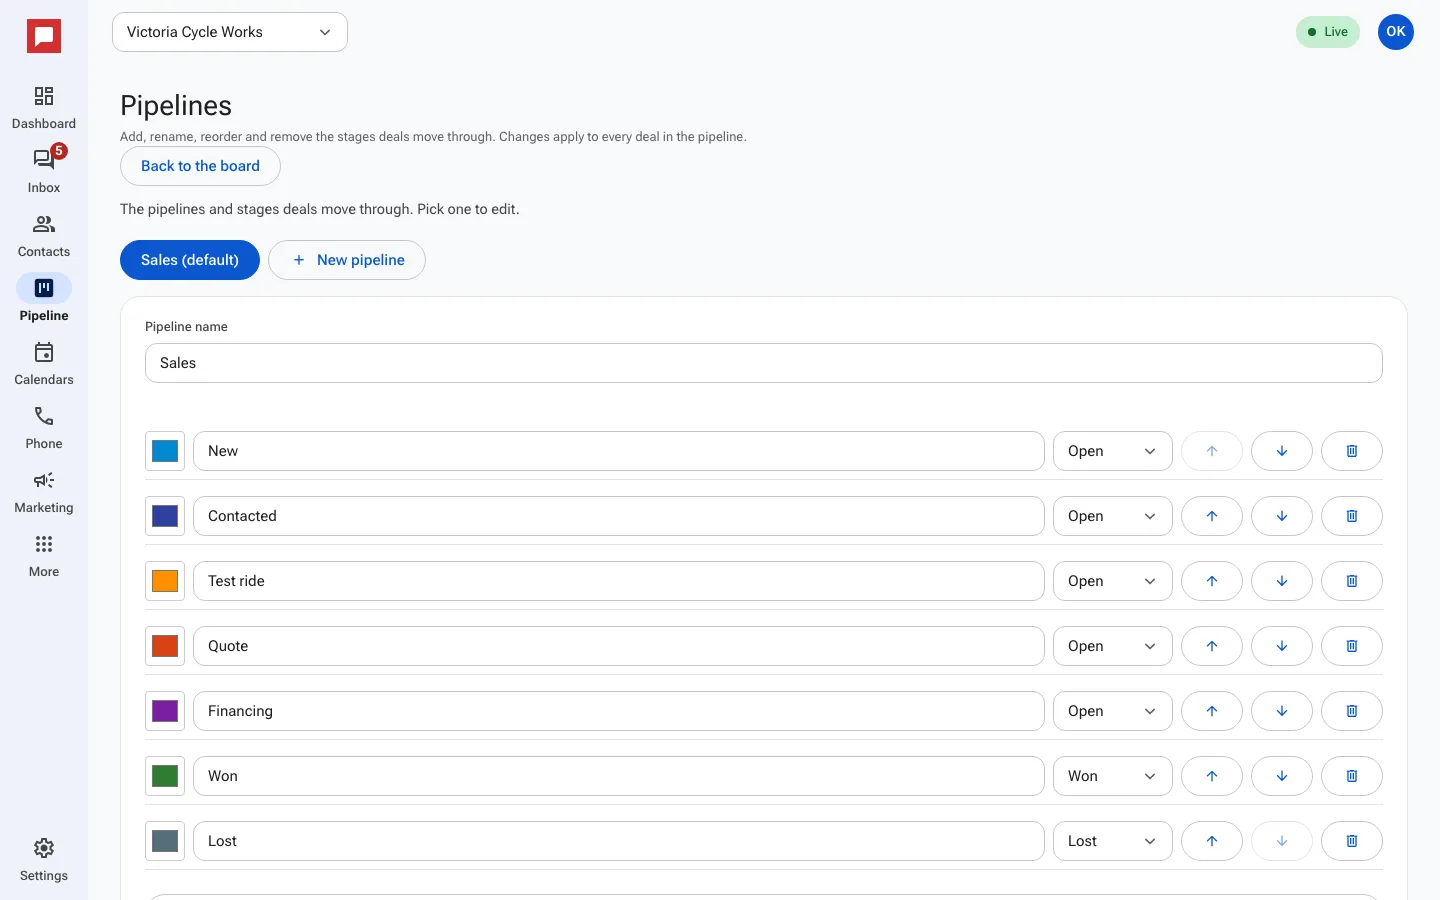
Task: Open the Inbox with 5 unread
Action: click(x=44, y=172)
